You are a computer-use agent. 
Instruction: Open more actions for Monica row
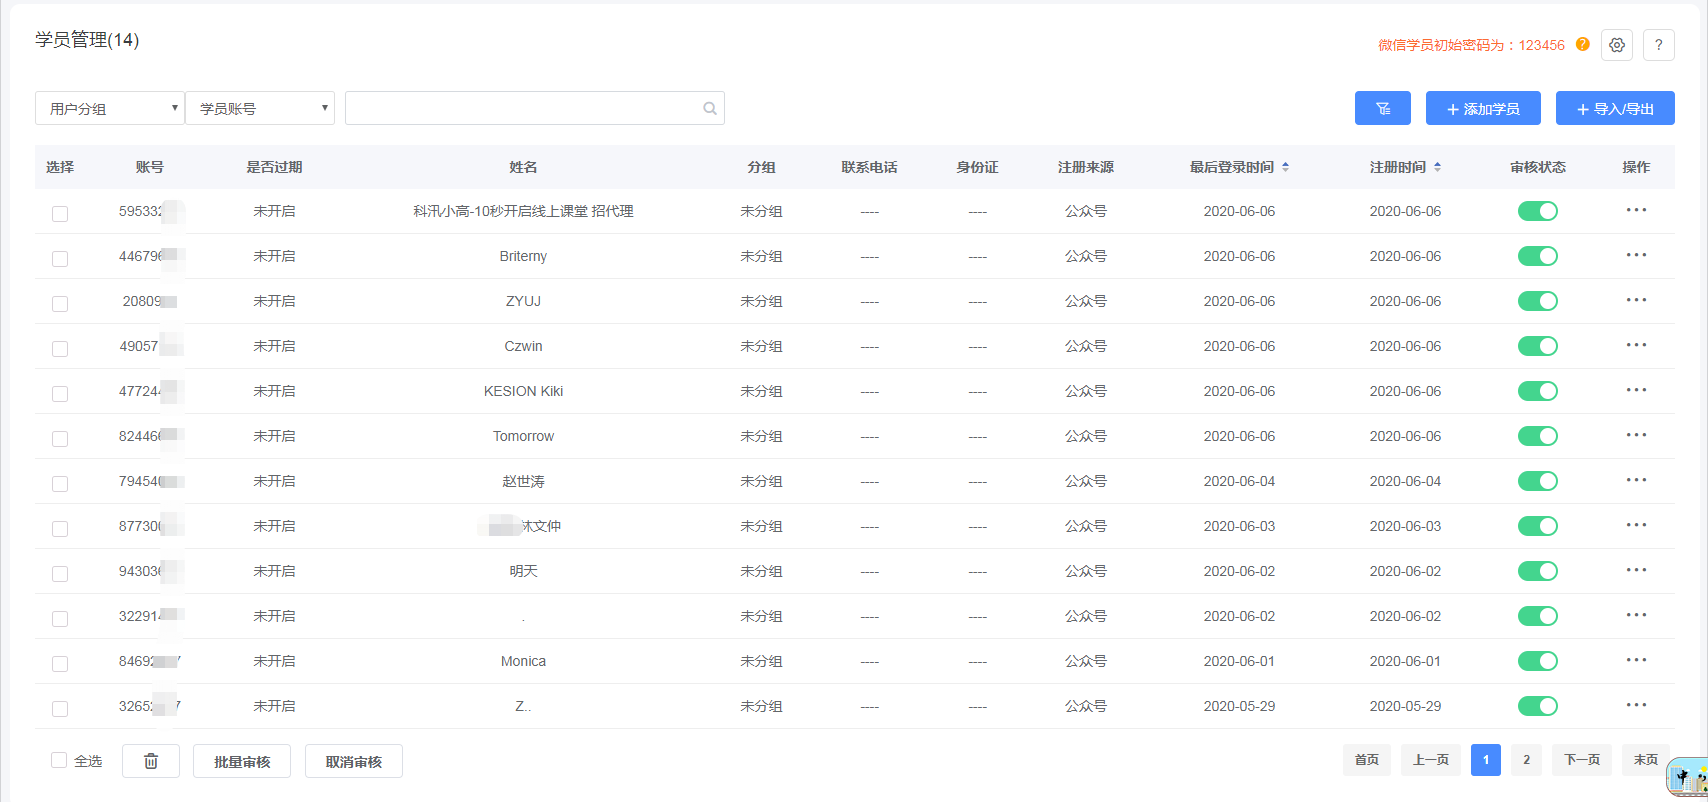(1635, 661)
